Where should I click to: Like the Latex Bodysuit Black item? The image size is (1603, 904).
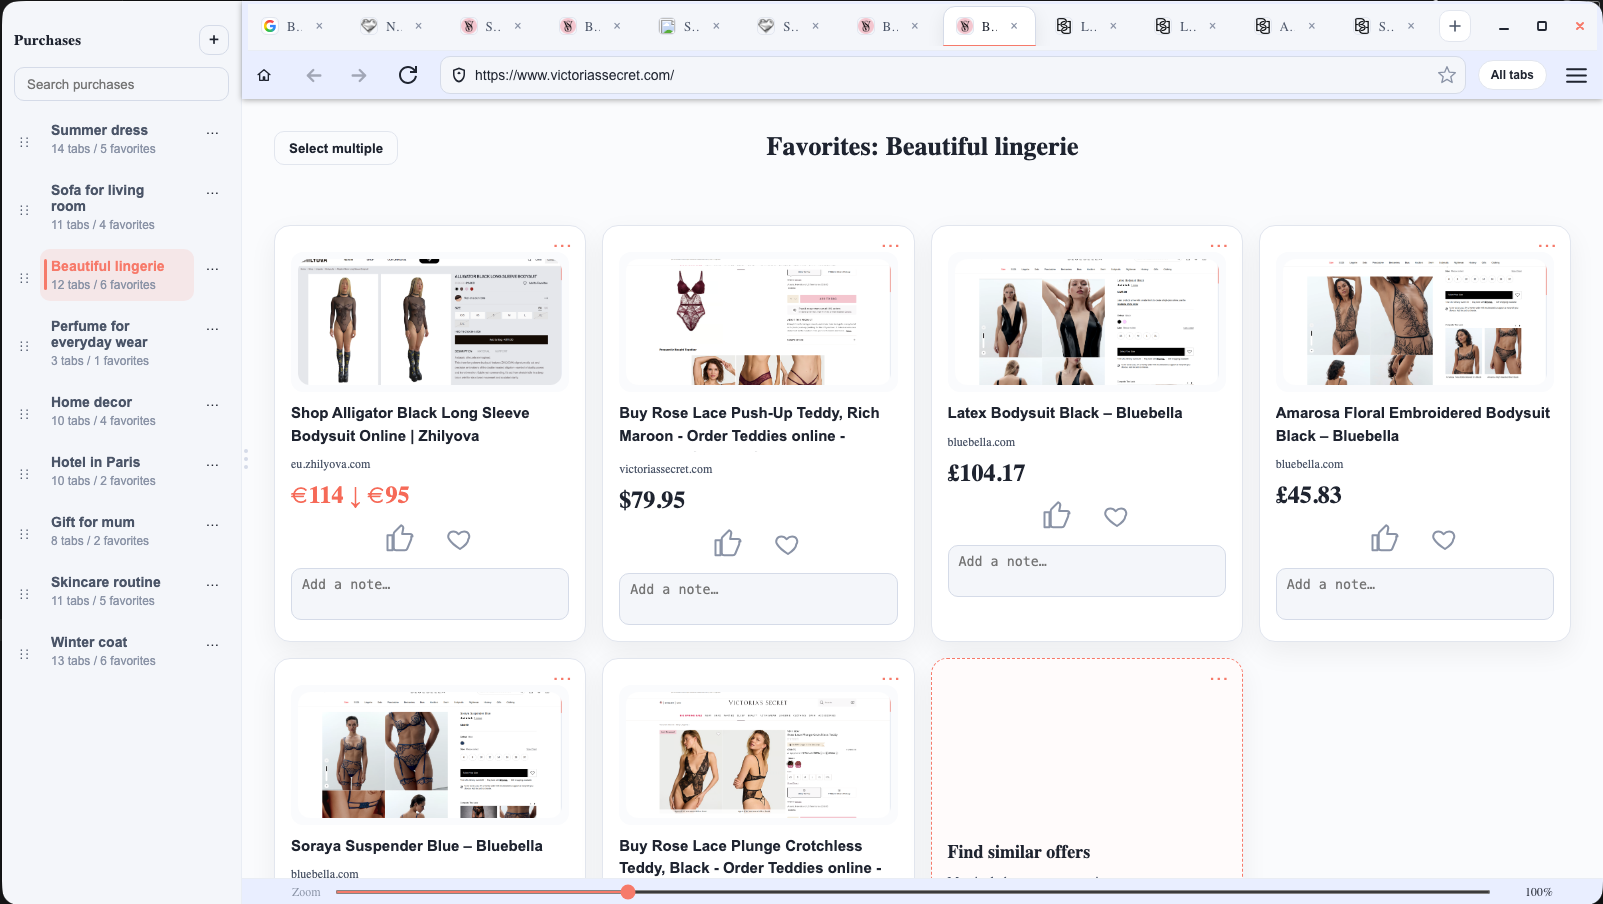click(x=1057, y=516)
